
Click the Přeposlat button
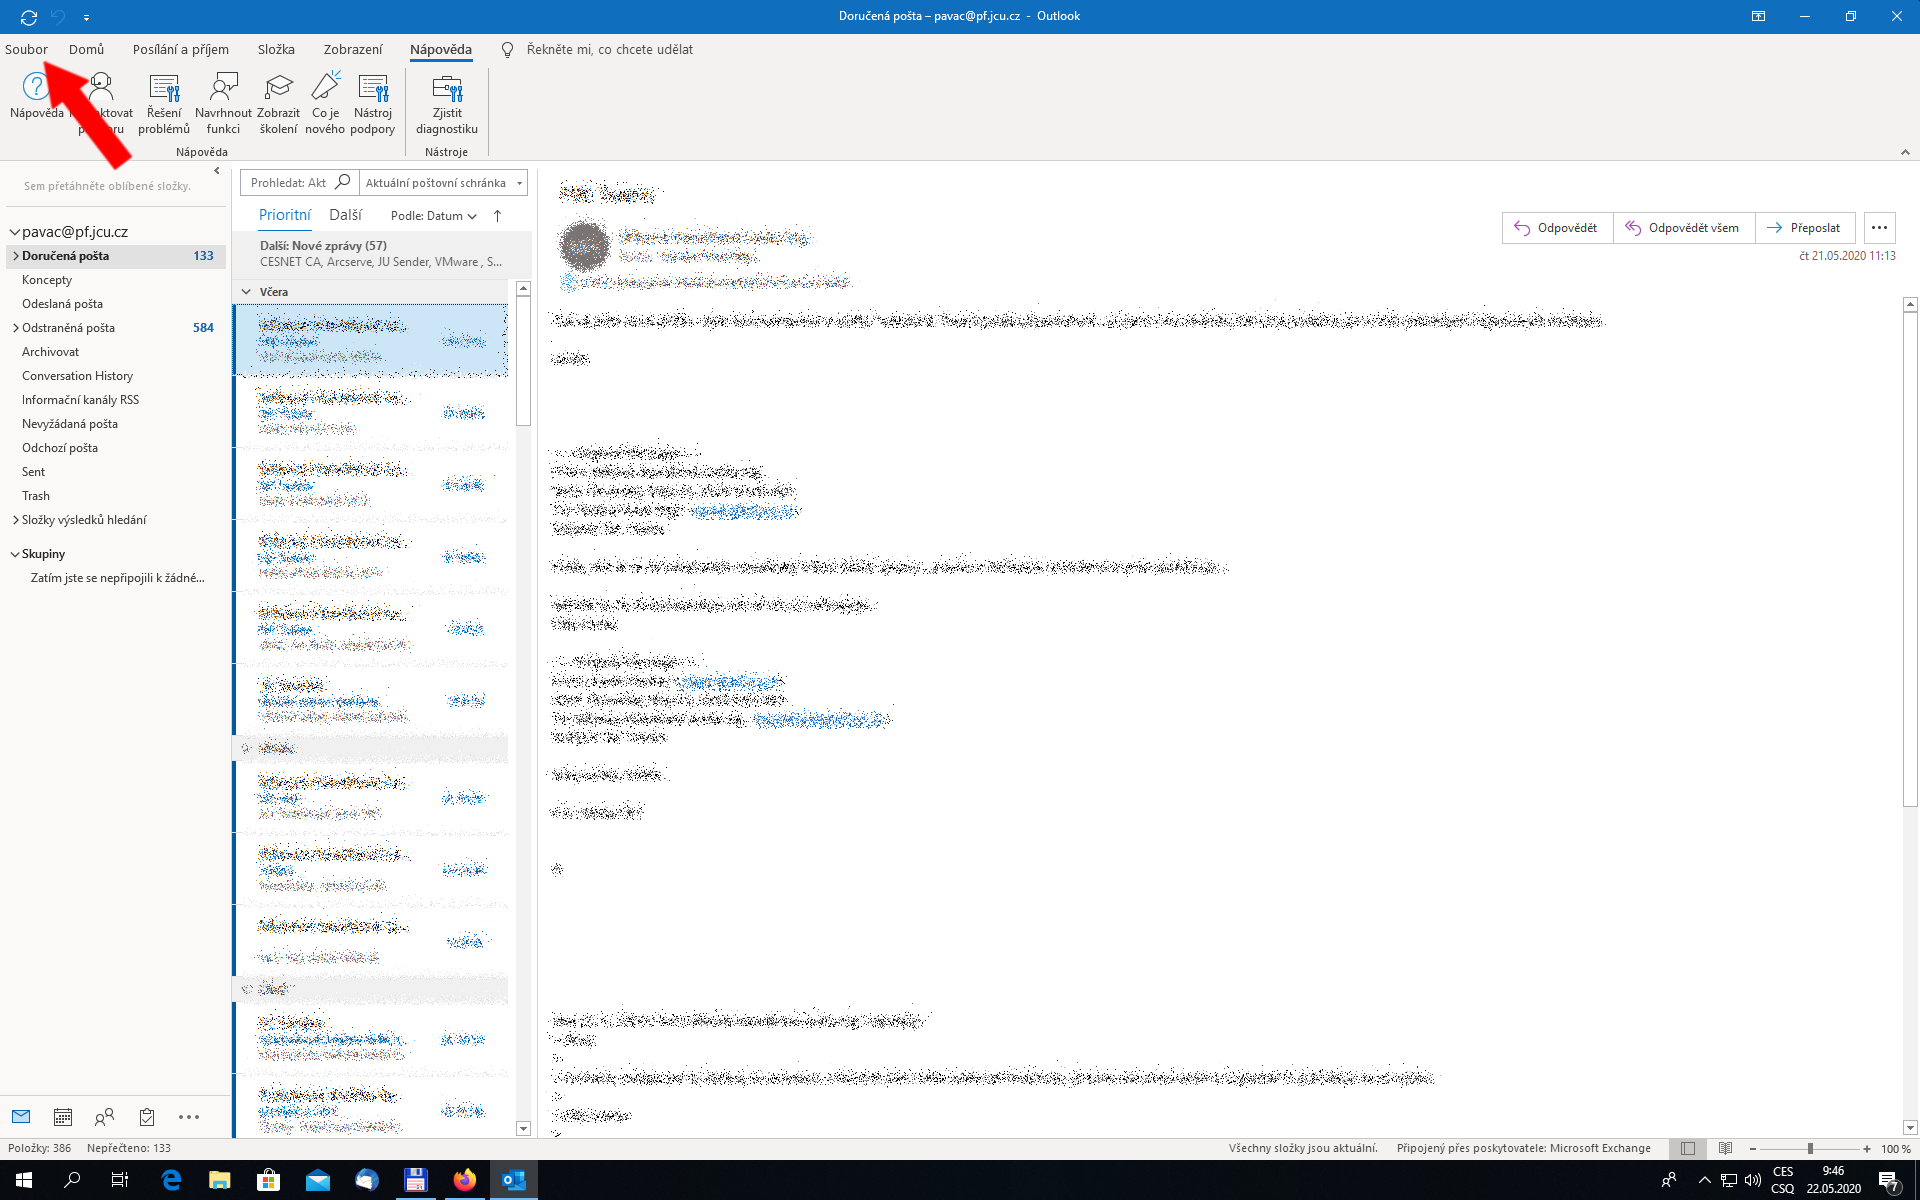tap(1804, 228)
